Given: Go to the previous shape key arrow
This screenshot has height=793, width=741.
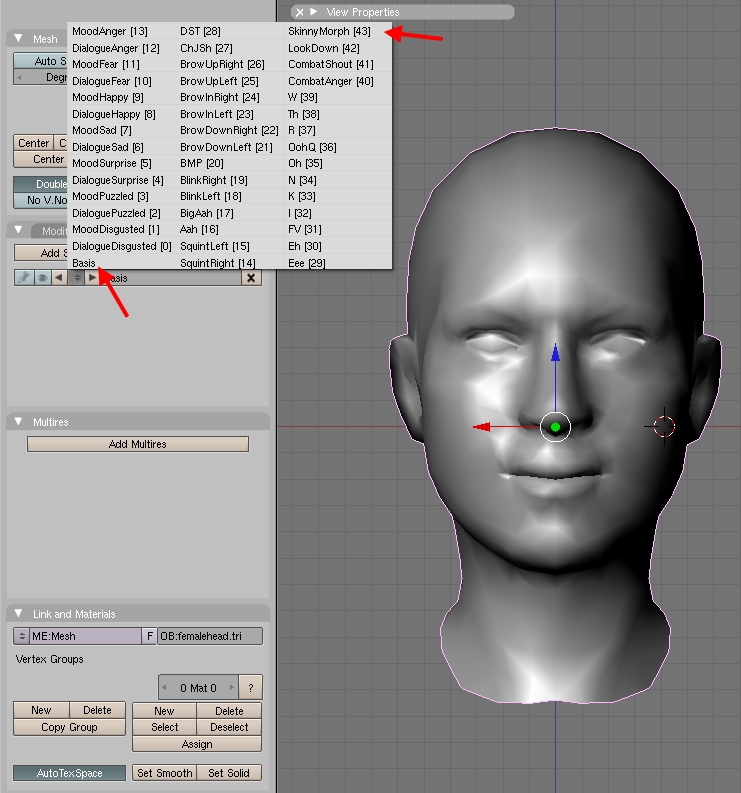Looking at the screenshot, I should click(x=58, y=278).
